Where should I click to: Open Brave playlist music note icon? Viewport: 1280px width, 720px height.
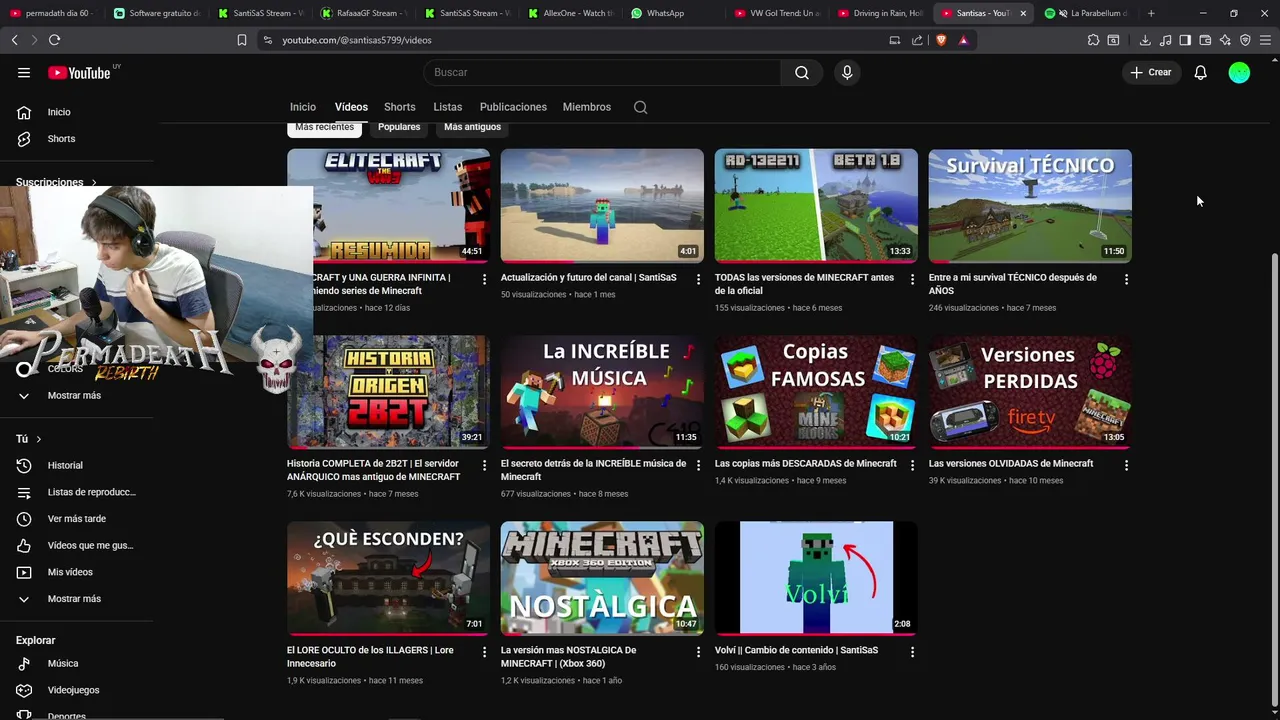tap(1165, 40)
